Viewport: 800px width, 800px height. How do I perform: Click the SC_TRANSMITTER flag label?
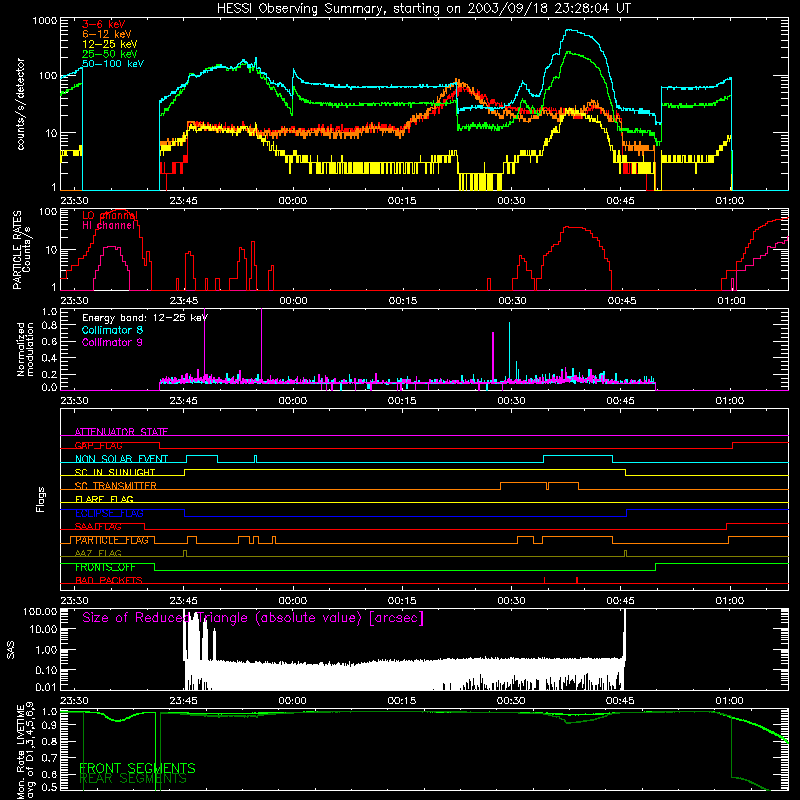[116, 486]
